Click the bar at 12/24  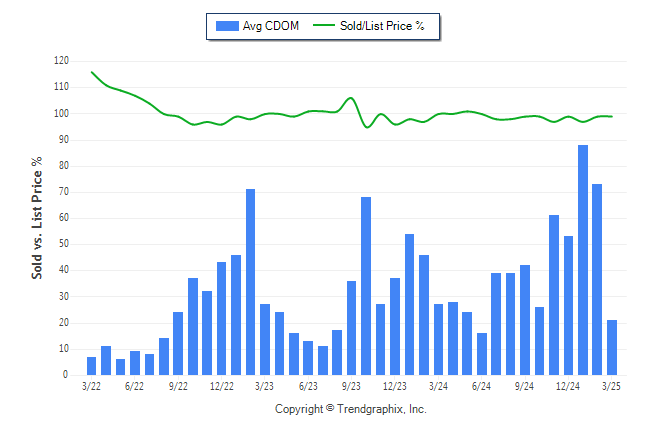click(568, 305)
